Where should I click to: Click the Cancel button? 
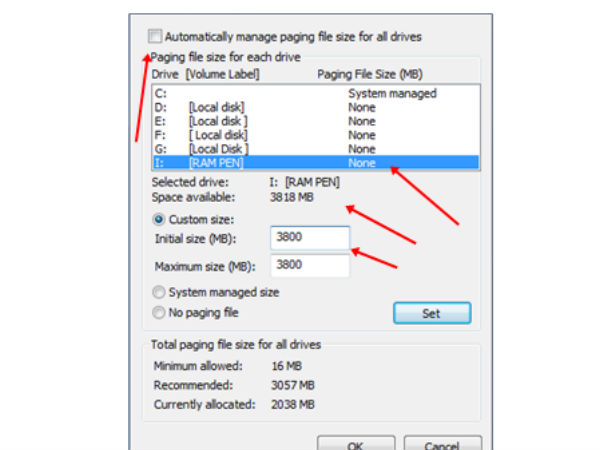(x=443, y=443)
